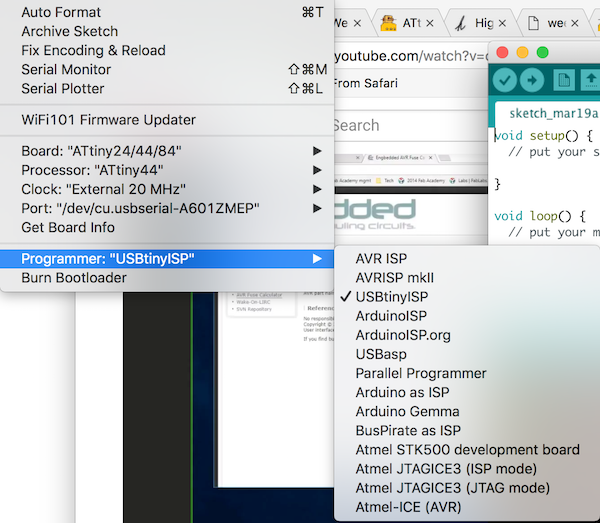Viewport: 600px width, 523px height.
Task: Expand the Port usbserial-A601ZMEP submenu
Action: pos(167,209)
